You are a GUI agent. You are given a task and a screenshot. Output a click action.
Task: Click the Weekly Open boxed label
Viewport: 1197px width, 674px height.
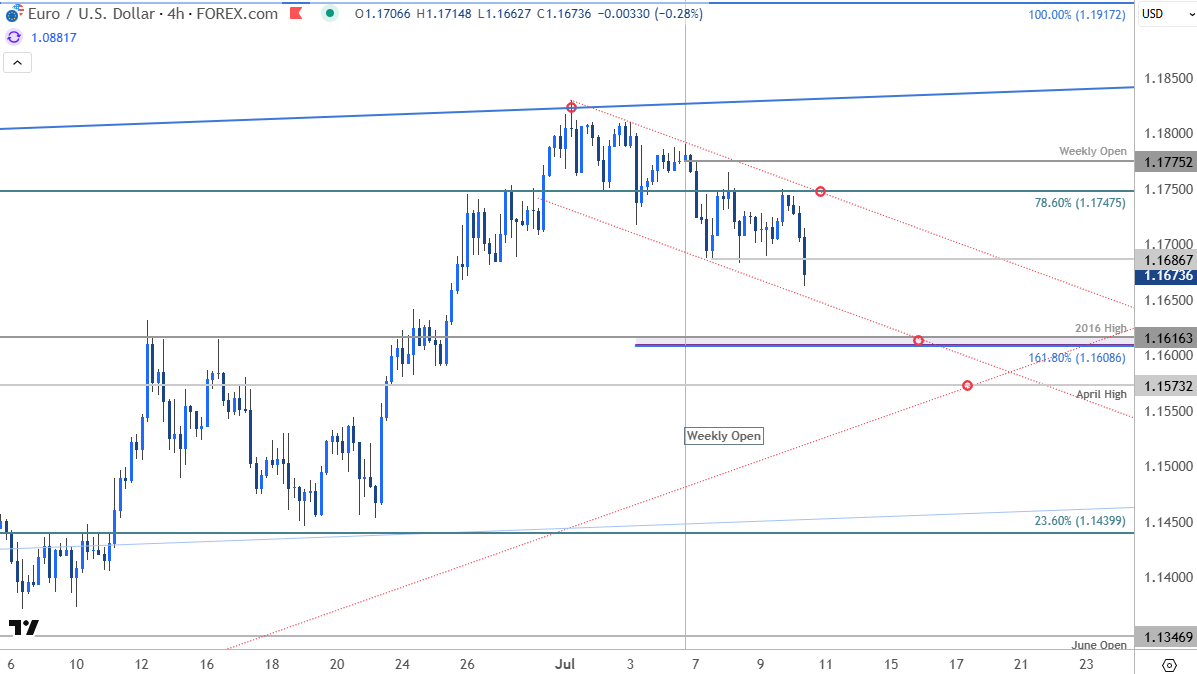(x=724, y=435)
